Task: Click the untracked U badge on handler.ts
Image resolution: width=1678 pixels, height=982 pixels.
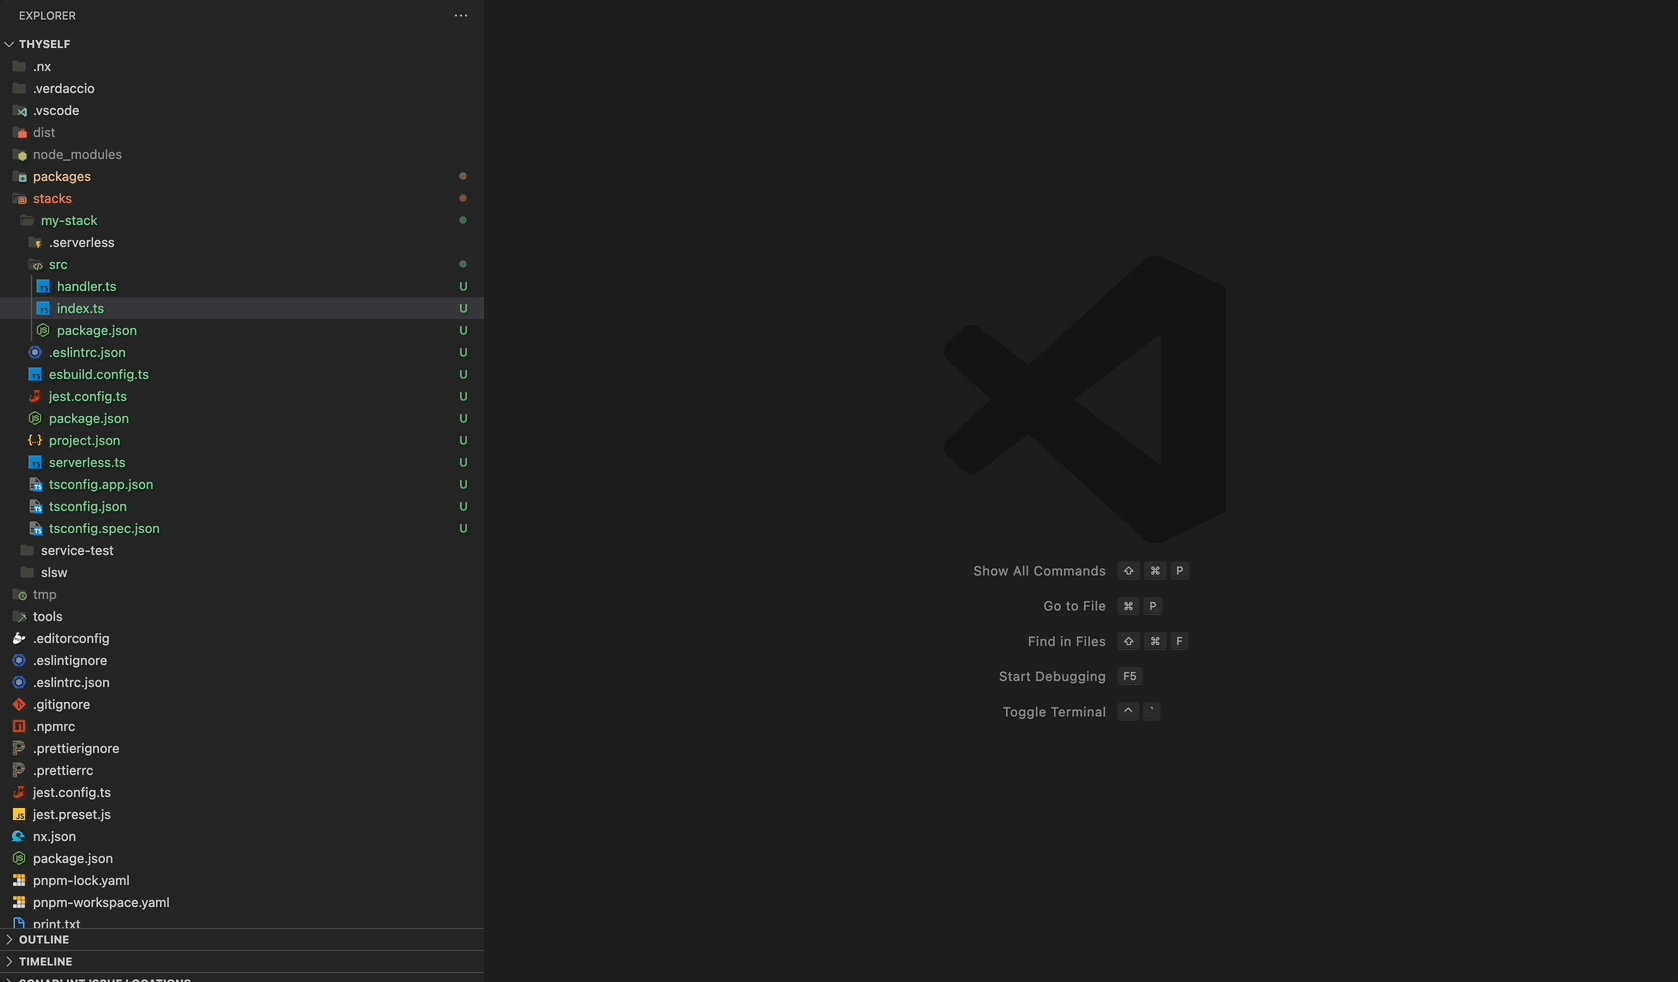Action: [x=463, y=287]
